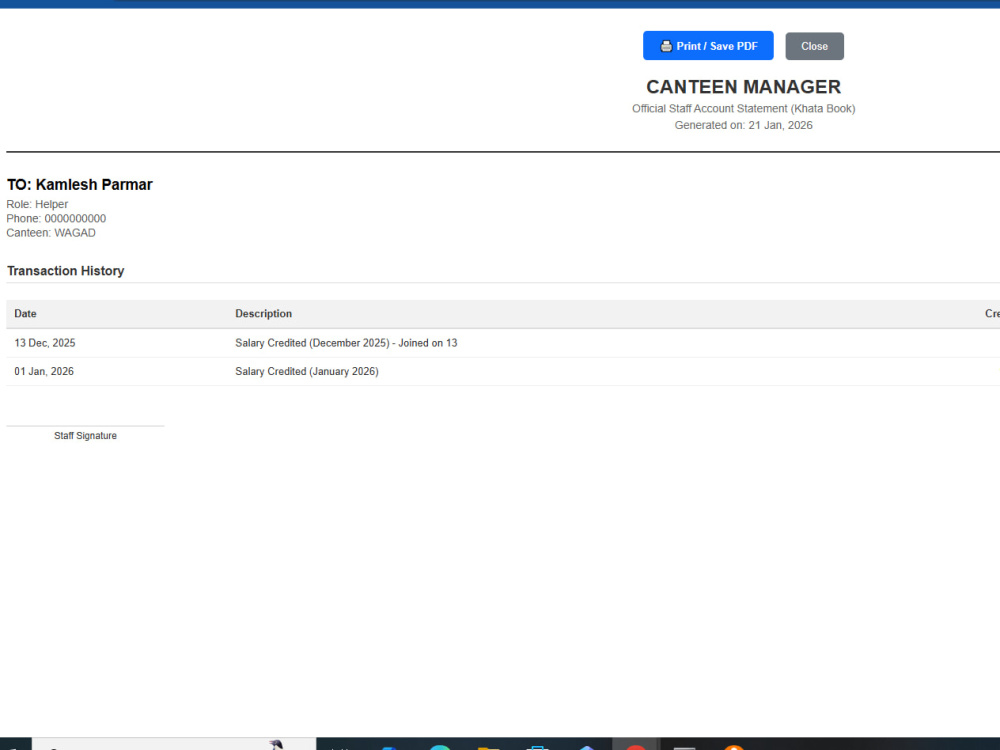Click the Salary Credited (December 2025) description

[346, 343]
